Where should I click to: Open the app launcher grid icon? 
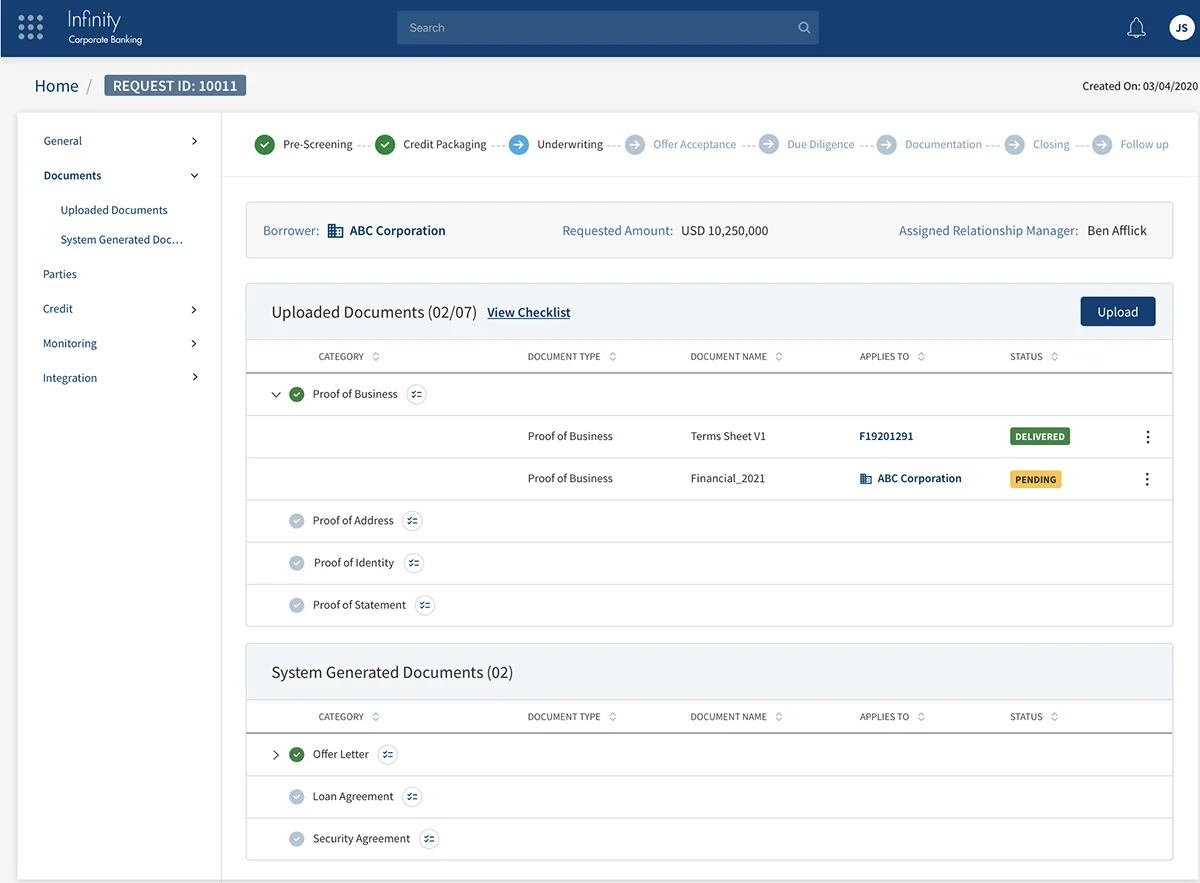[x=31, y=28]
